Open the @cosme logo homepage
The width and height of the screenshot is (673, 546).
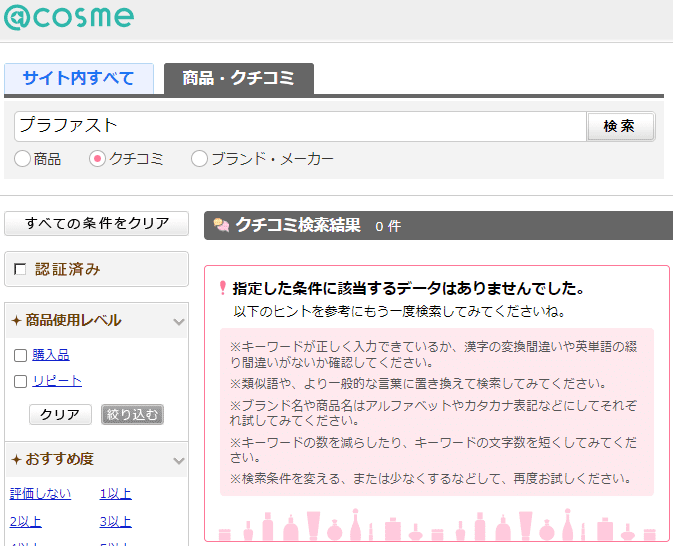69,16
